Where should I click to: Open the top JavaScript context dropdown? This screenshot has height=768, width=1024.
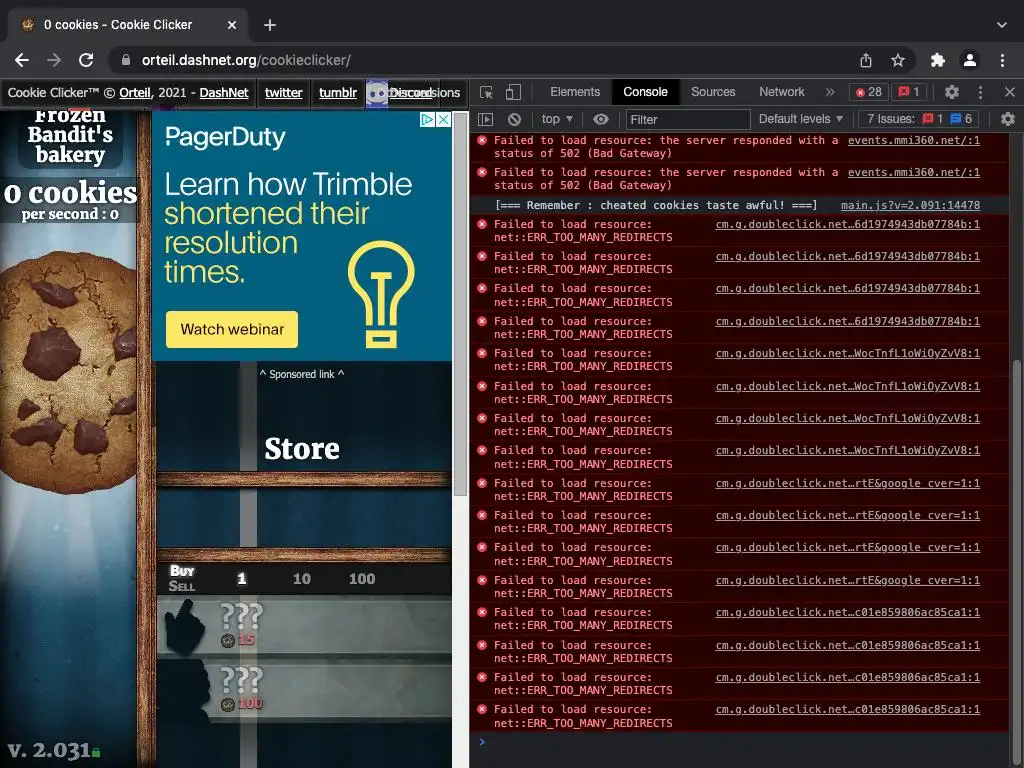pyautogui.click(x=556, y=120)
